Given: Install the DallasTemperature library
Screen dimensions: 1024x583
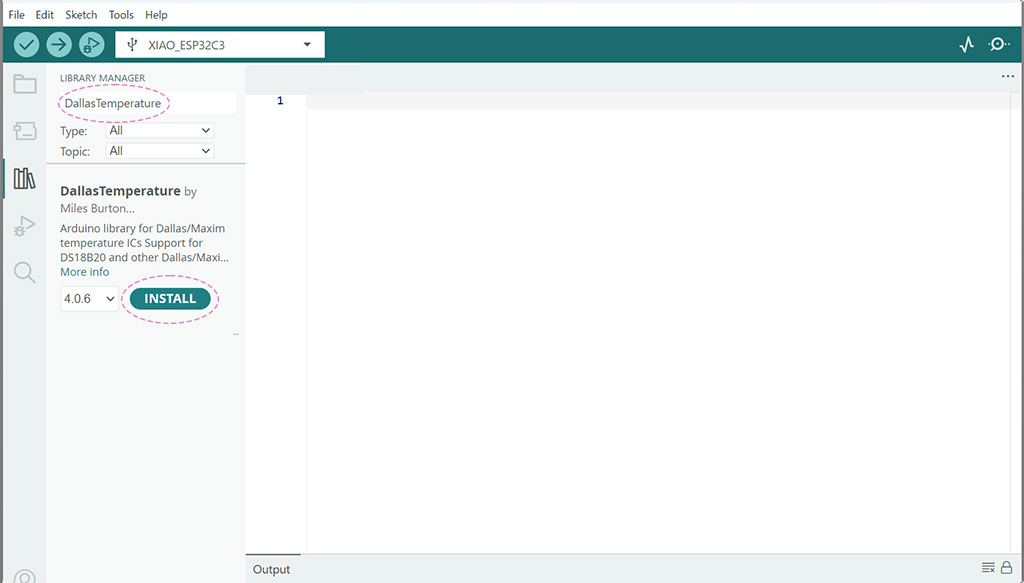Looking at the screenshot, I should point(170,299).
